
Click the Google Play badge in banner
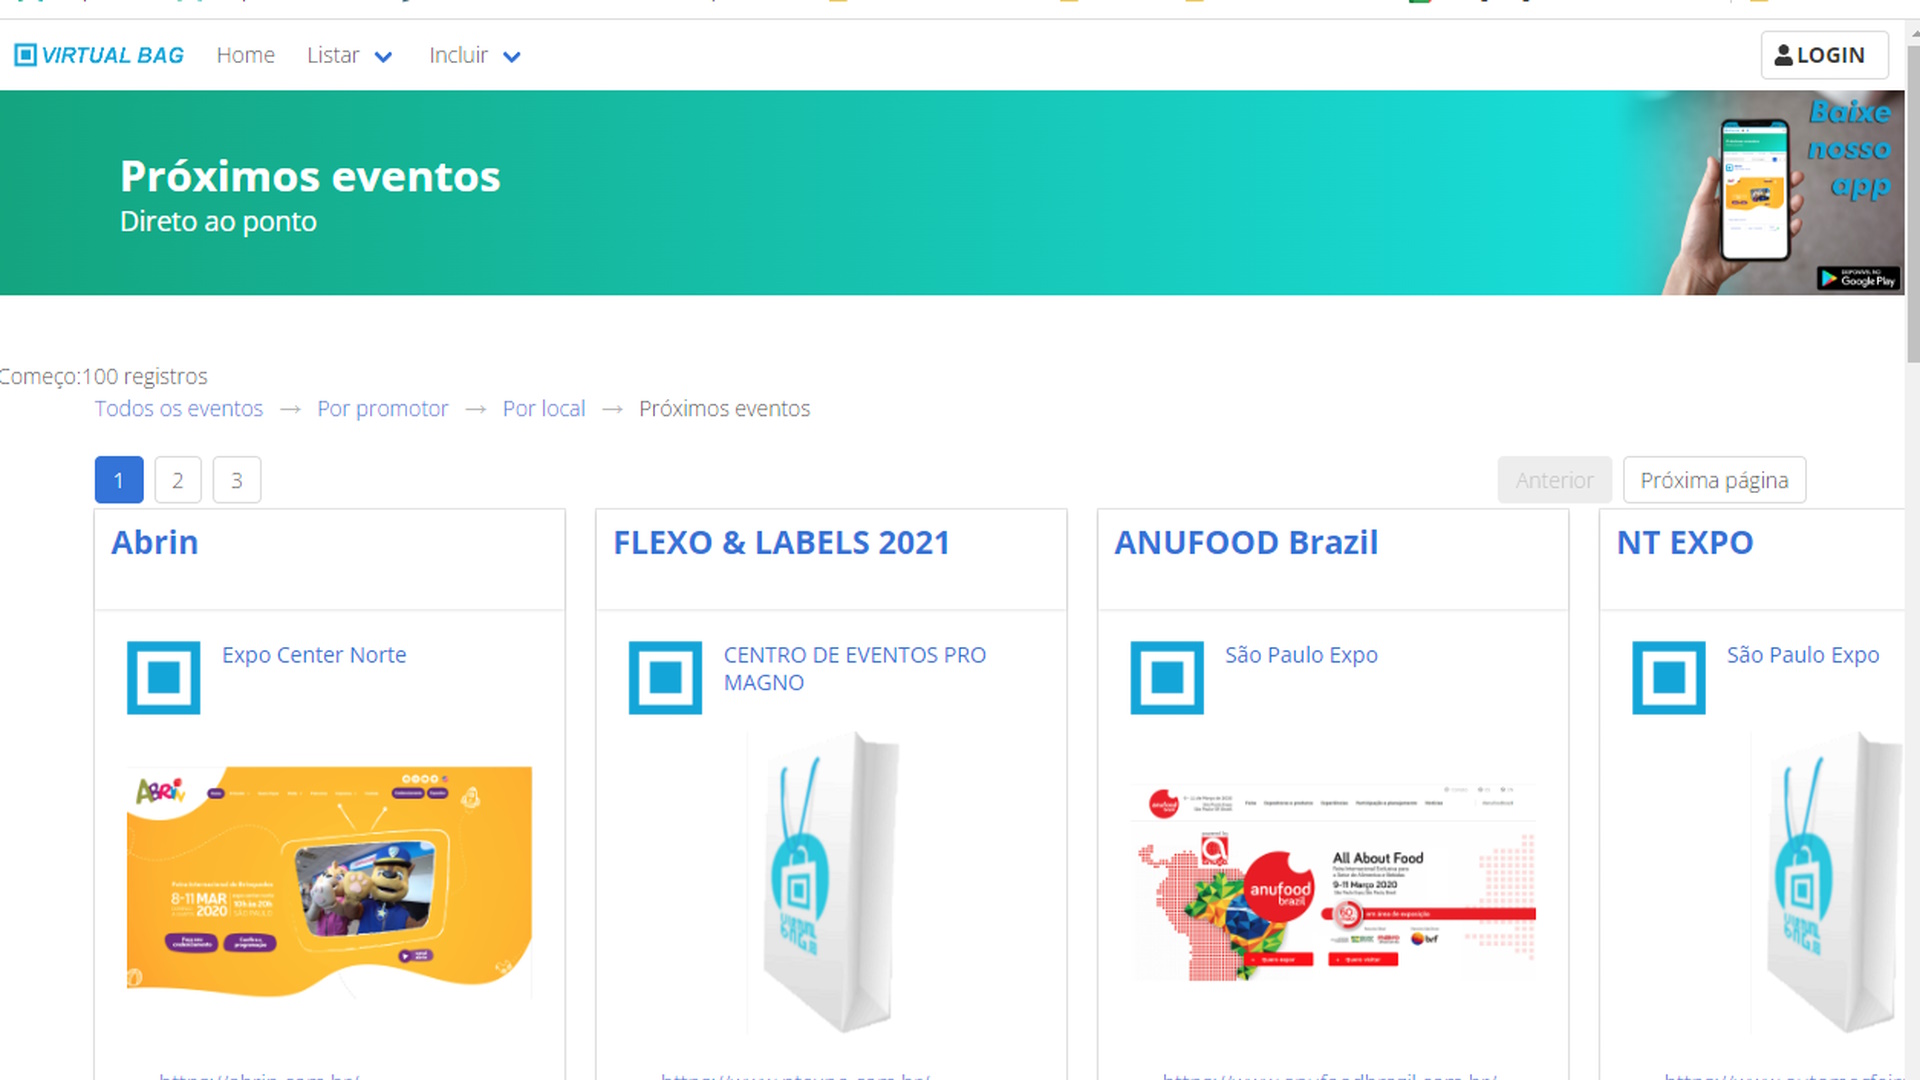1857,279
